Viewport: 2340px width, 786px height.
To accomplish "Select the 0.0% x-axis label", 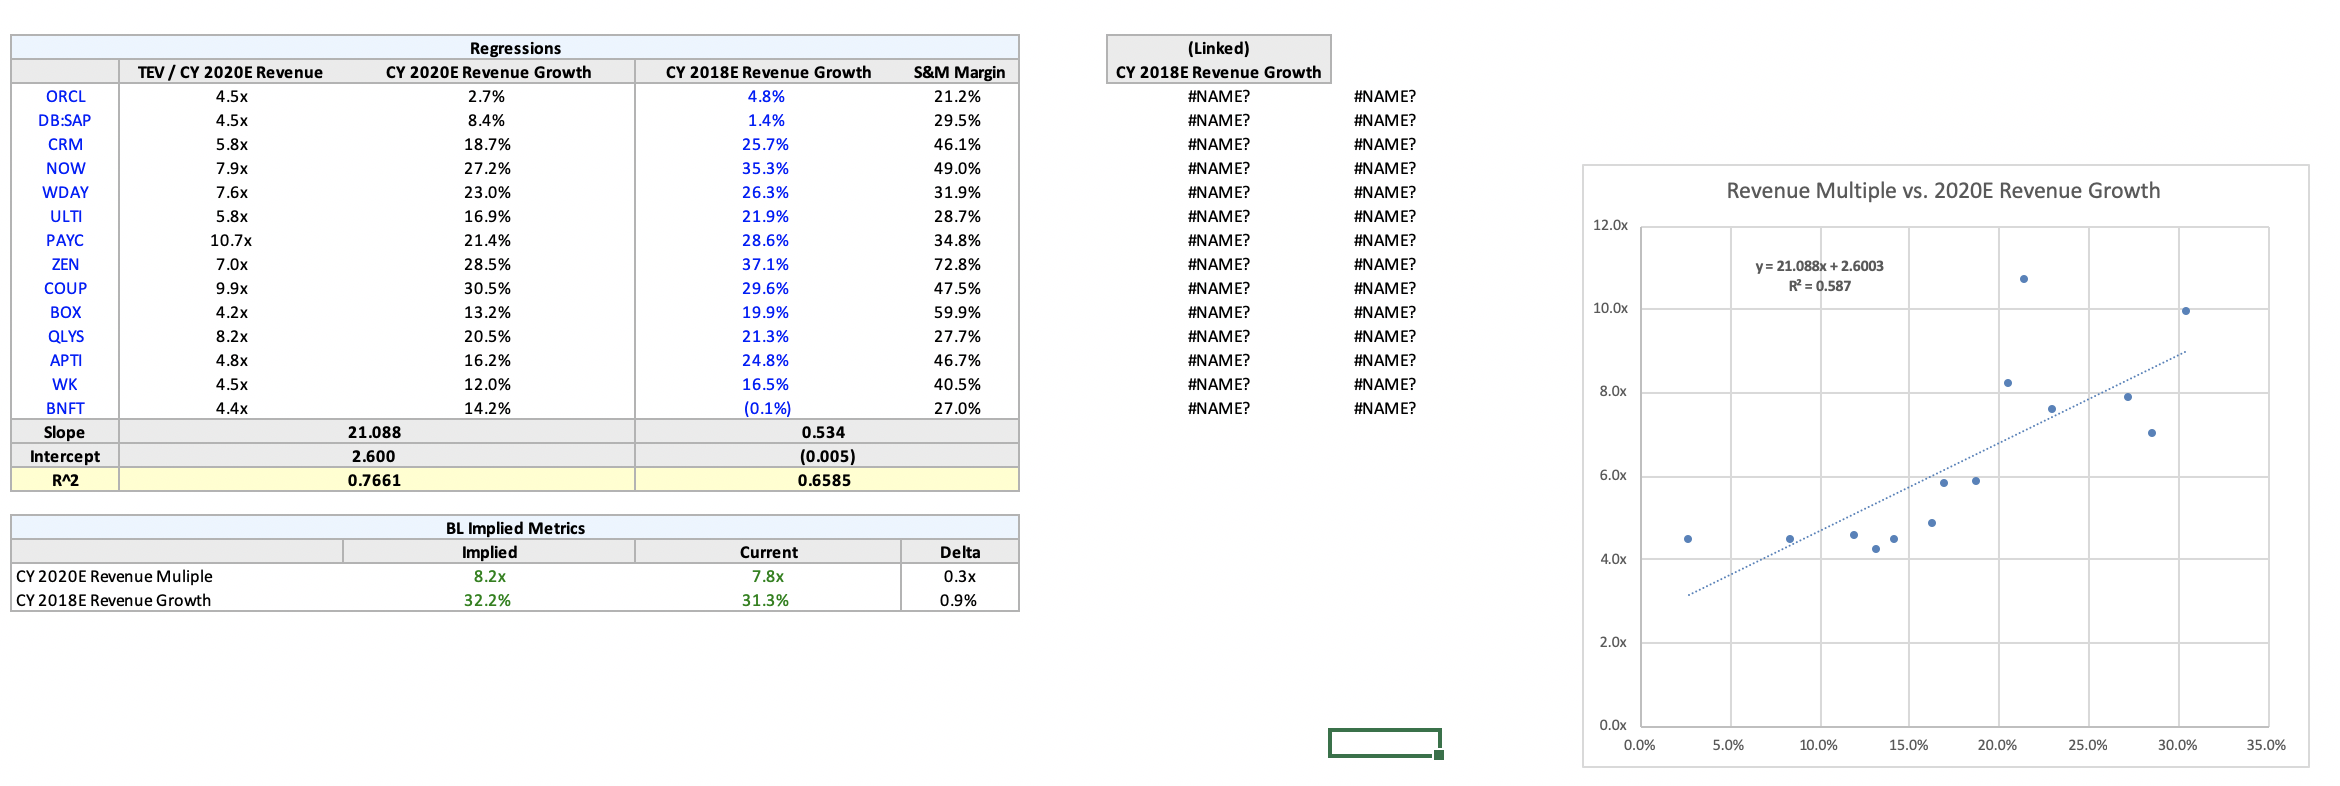I will (x=1639, y=745).
